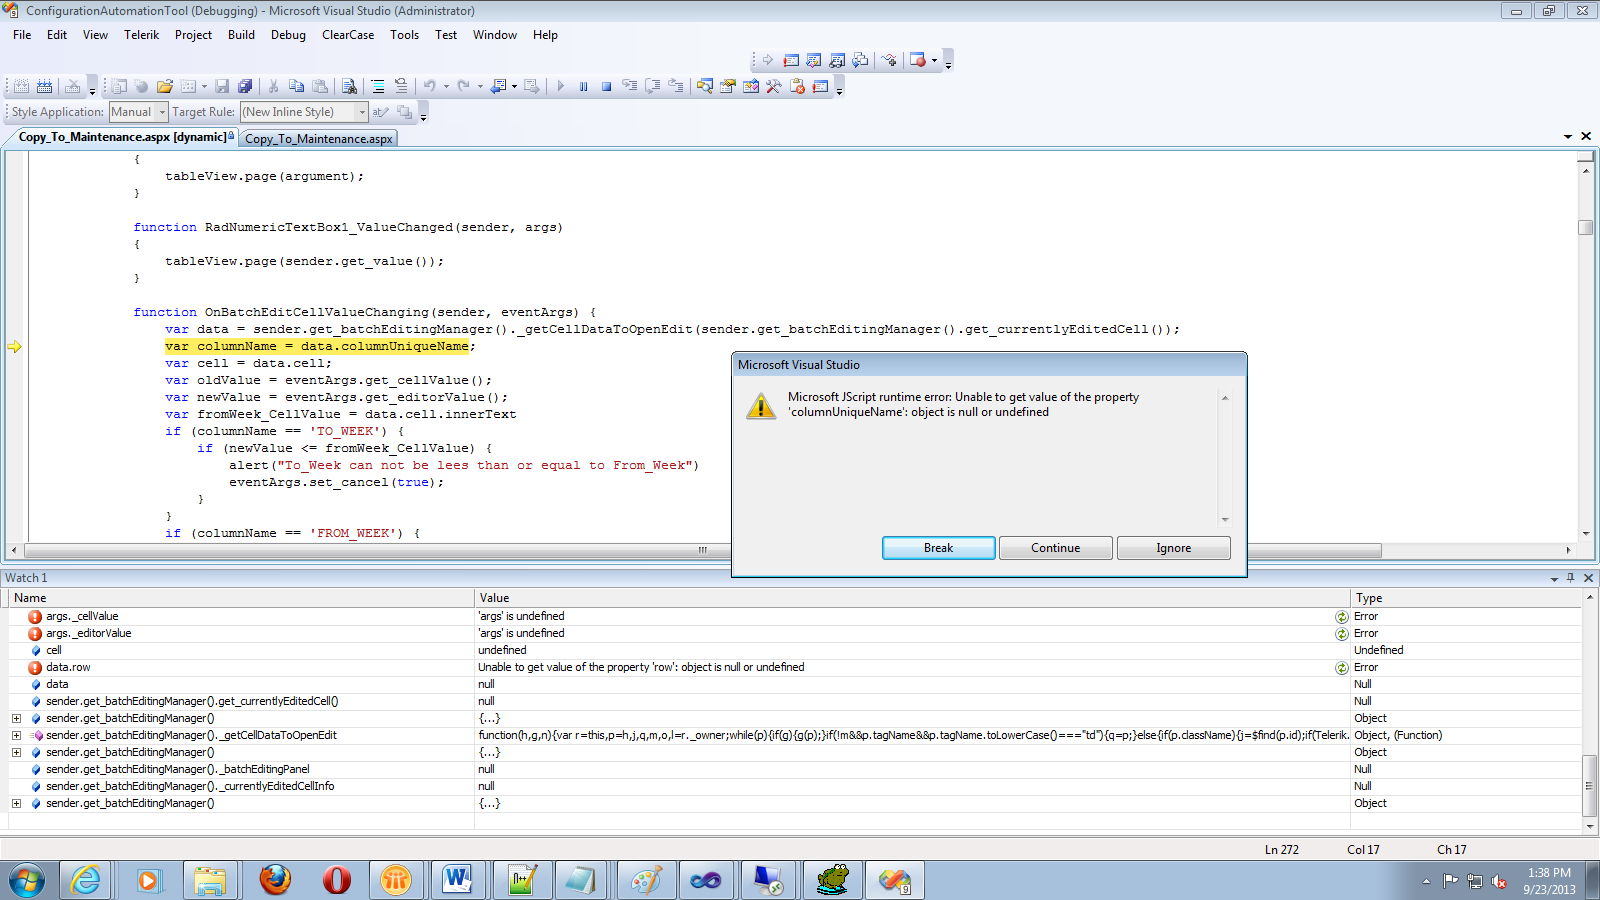
Task: Click Break in the error dialog
Action: point(938,548)
